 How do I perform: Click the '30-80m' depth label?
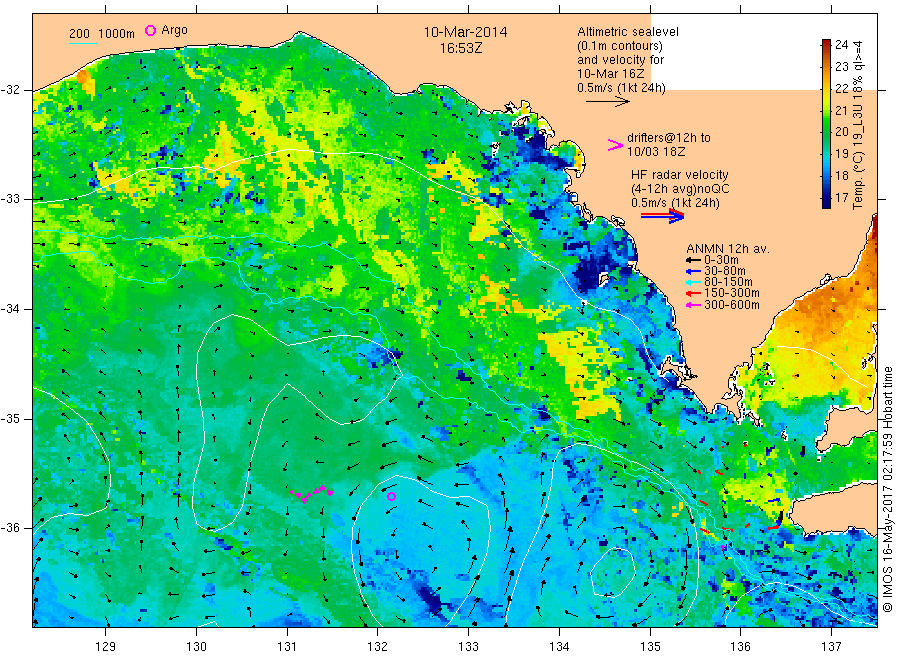coord(725,271)
